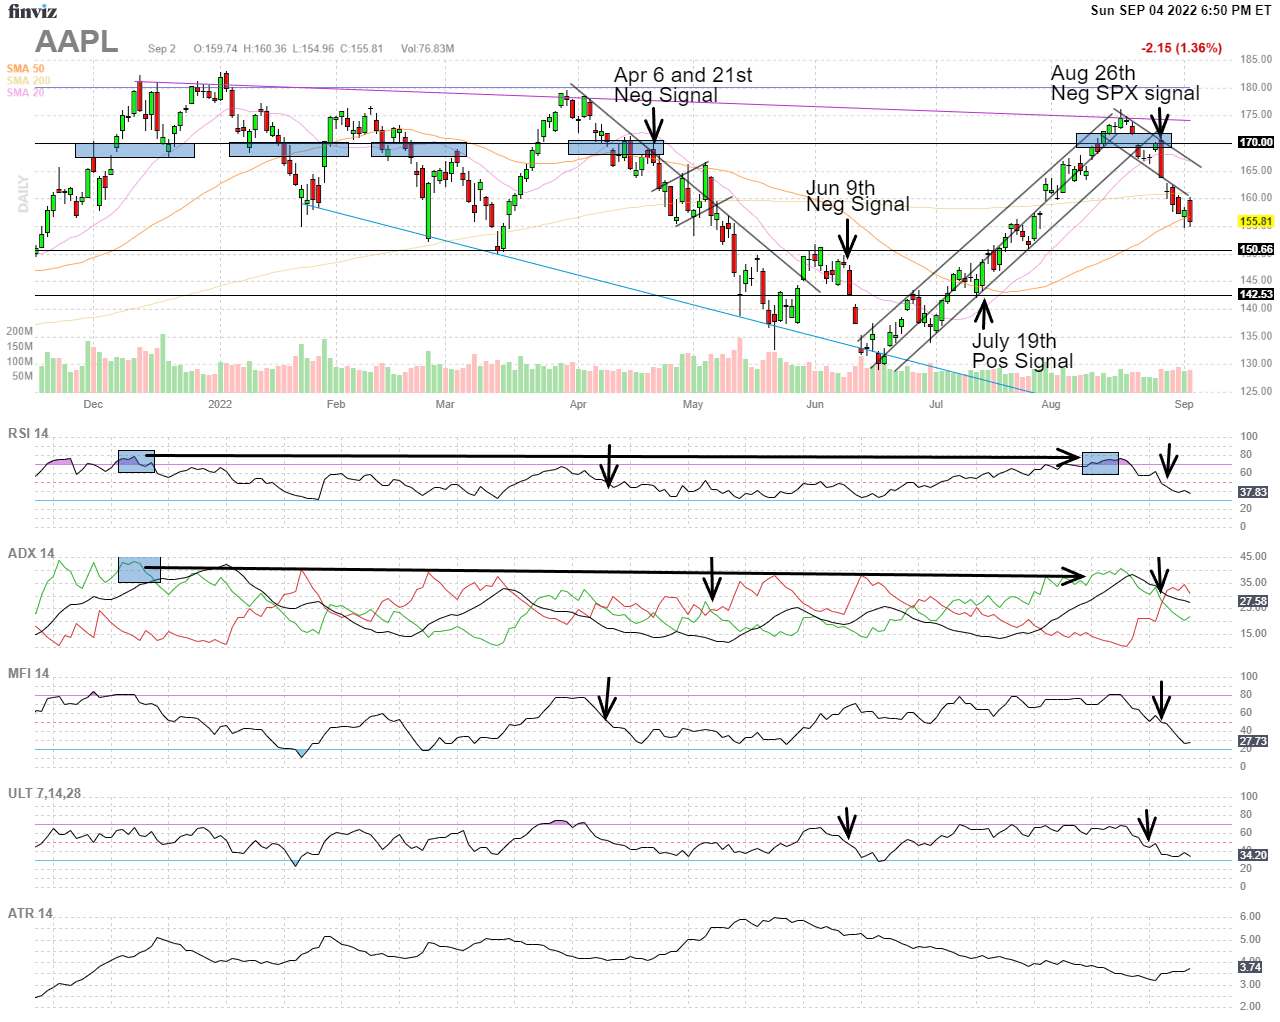Click the 150.66 price level tag

tap(1256, 250)
